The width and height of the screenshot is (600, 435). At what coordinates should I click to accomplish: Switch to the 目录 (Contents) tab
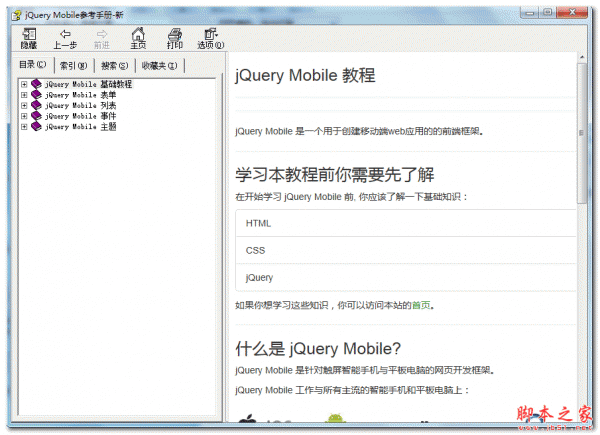[x=33, y=65]
